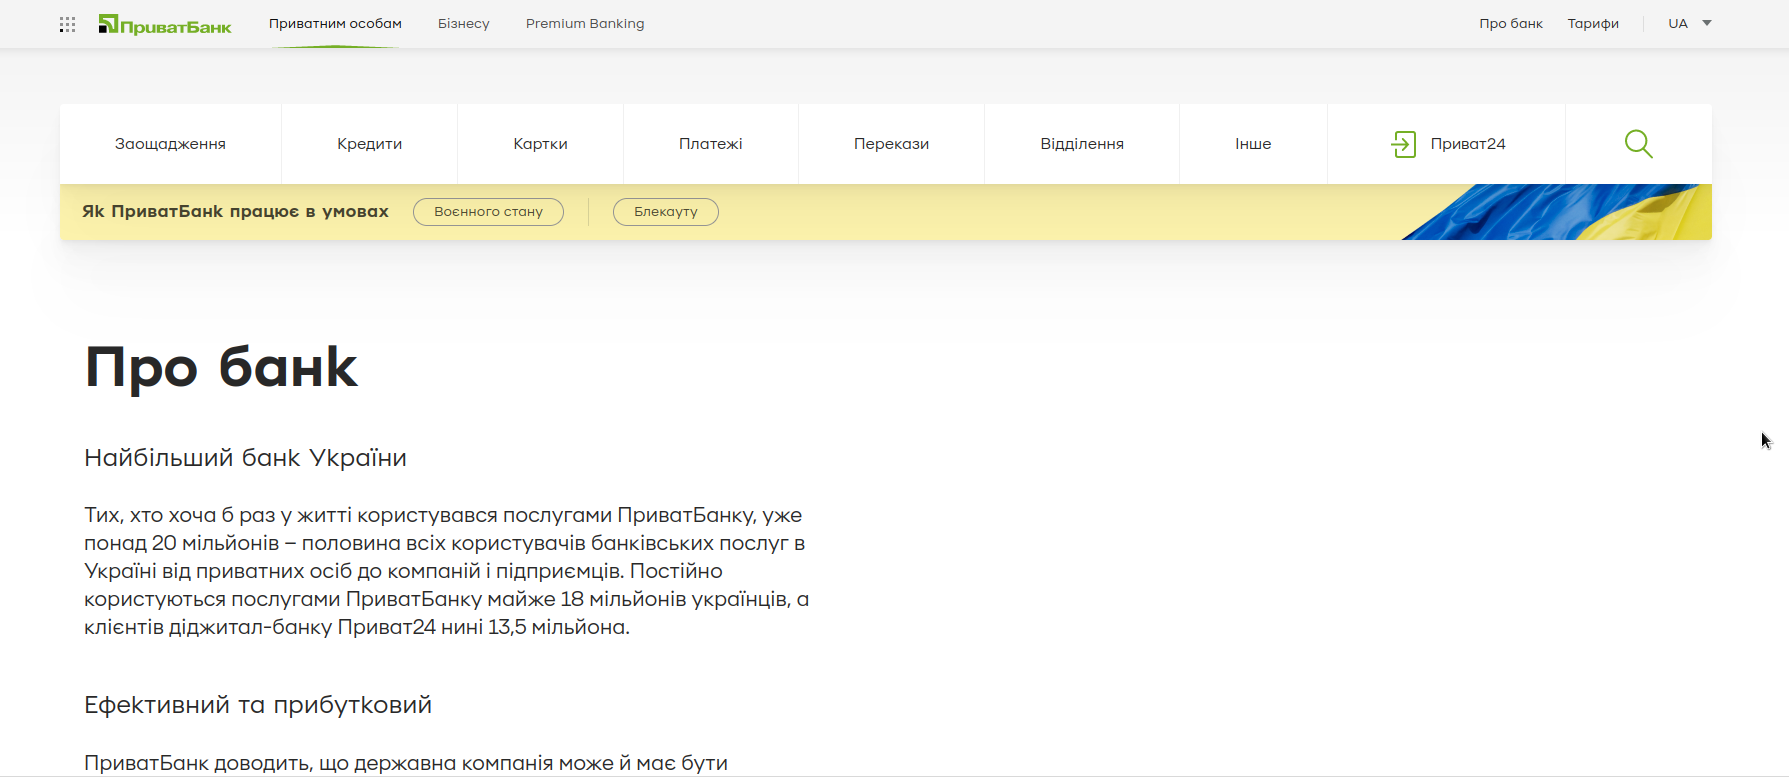Click the Приват24 login arrow icon
This screenshot has width=1789, height=779.
pyautogui.click(x=1404, y=144)
